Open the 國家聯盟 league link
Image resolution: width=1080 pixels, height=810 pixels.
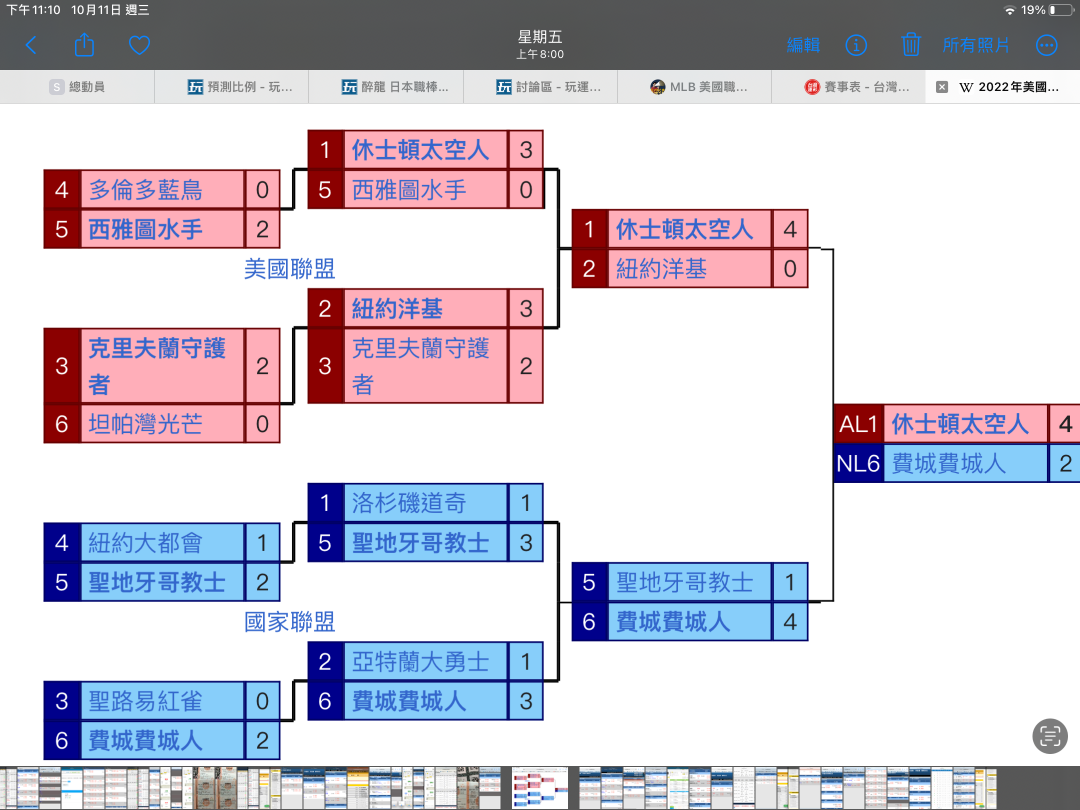[289, 622]
